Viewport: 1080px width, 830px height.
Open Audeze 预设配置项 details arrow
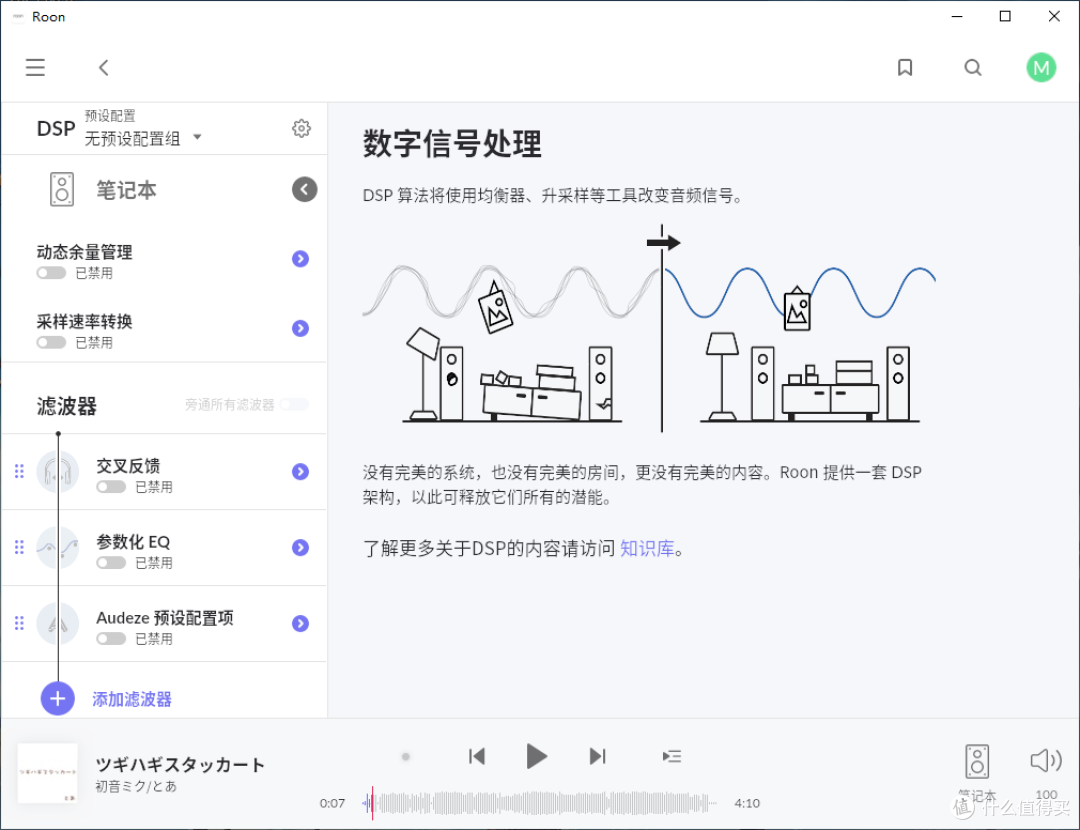(300, 623)
